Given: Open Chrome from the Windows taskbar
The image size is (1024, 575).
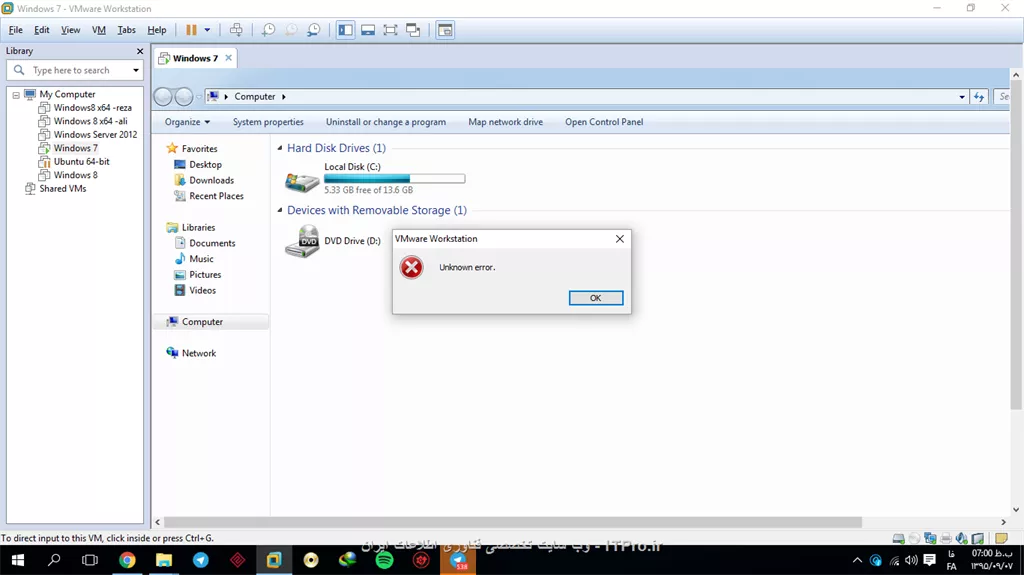Looking at the screenshot, I should [x=127, y=560].
